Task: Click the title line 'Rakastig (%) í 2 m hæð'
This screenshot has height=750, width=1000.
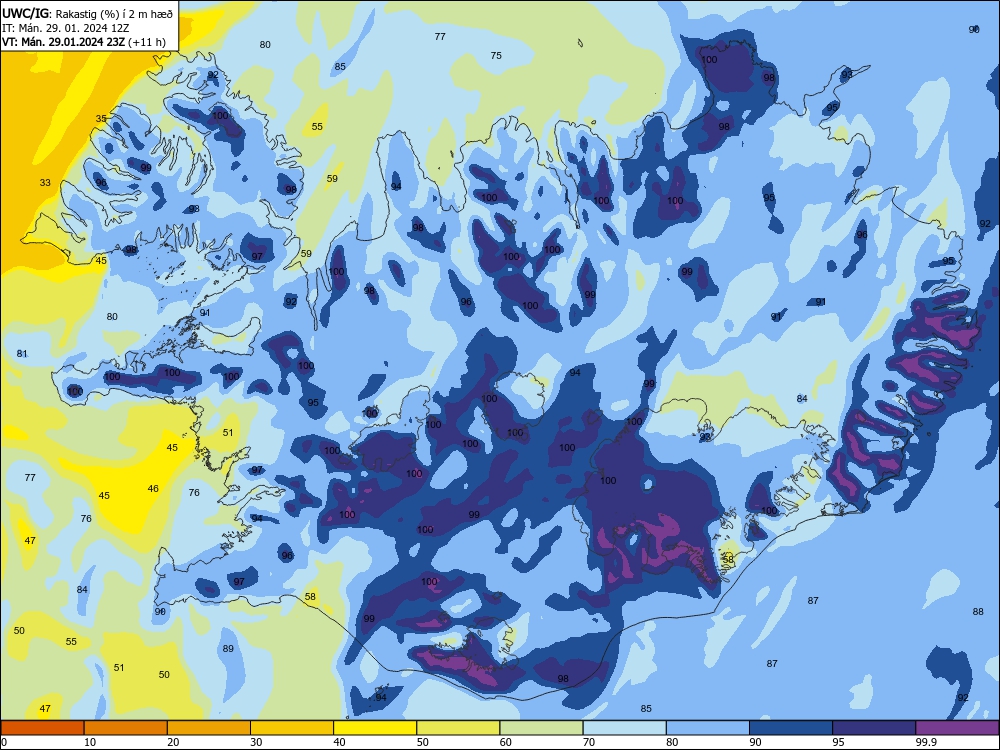Action: coord(114,14)
